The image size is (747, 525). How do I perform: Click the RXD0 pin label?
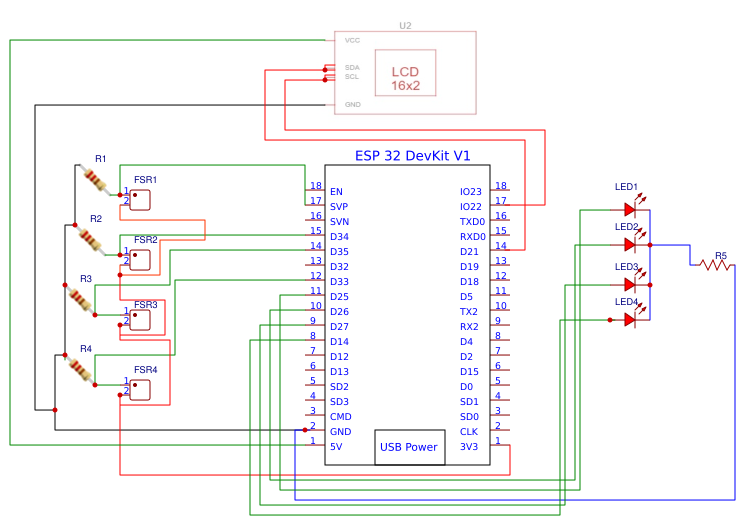(x=473, y=237)
